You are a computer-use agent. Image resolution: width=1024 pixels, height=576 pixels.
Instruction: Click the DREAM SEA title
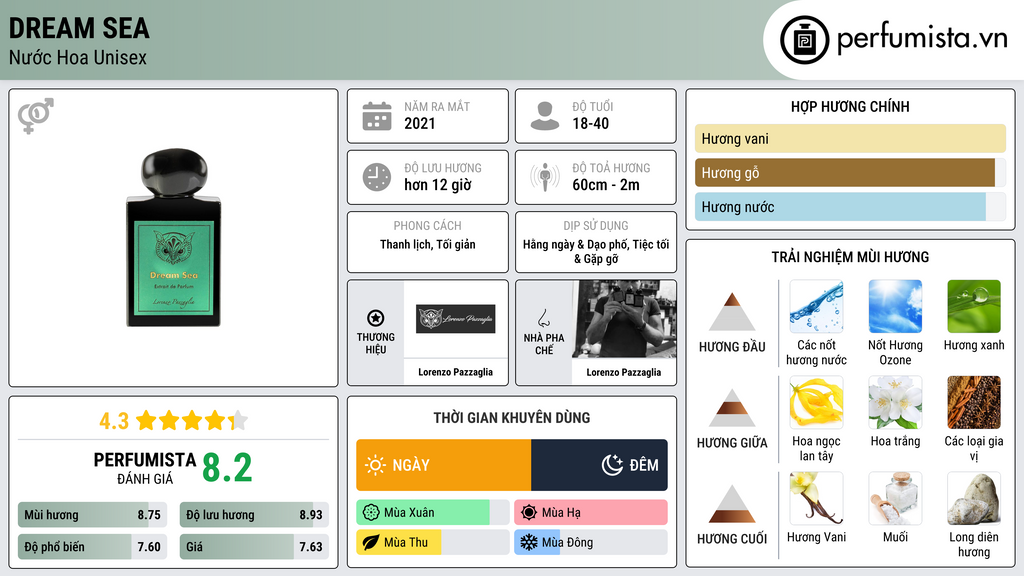79,29
